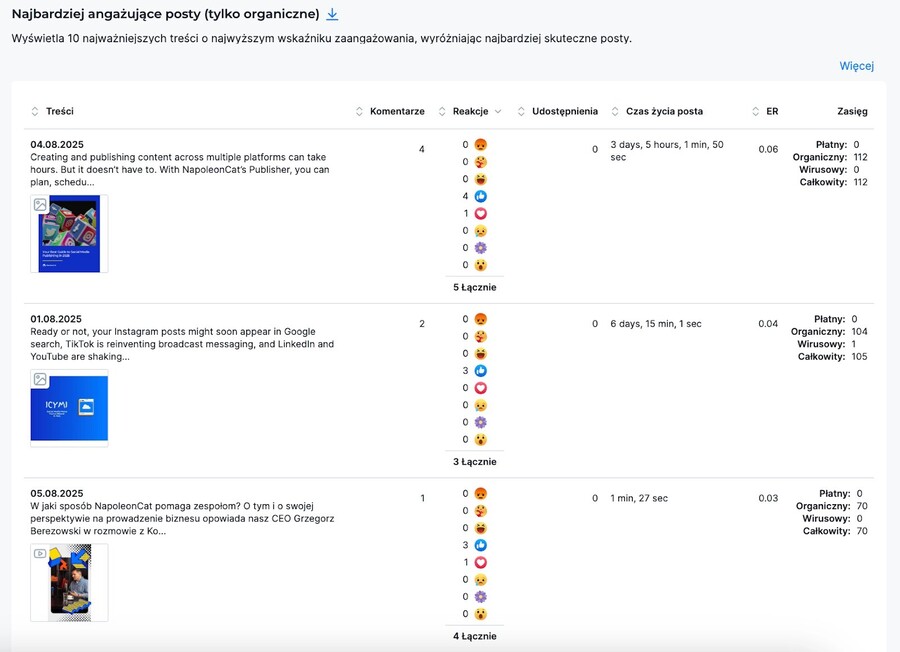Sort table by Komentarze using its sort arrows

click(x=360, y=112)
